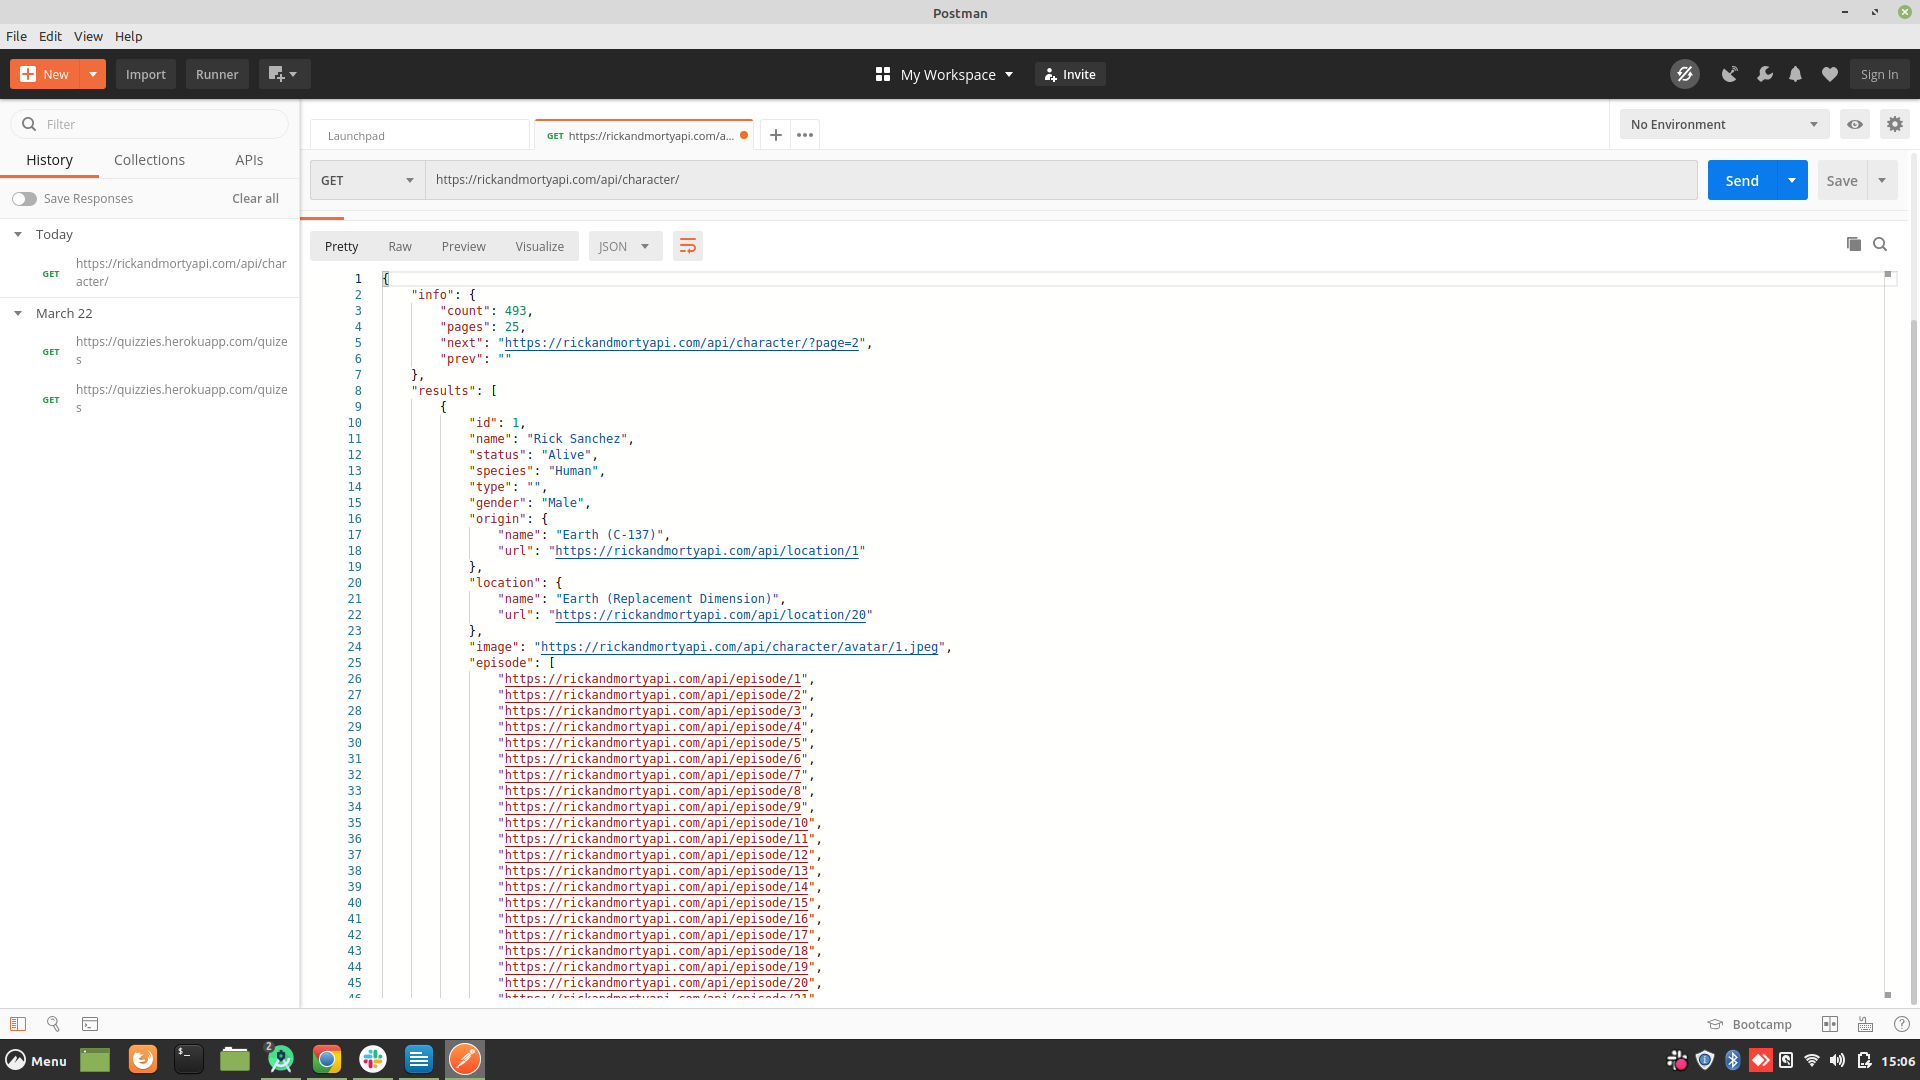Open the location/1 URL link in response

click(707, 551)
